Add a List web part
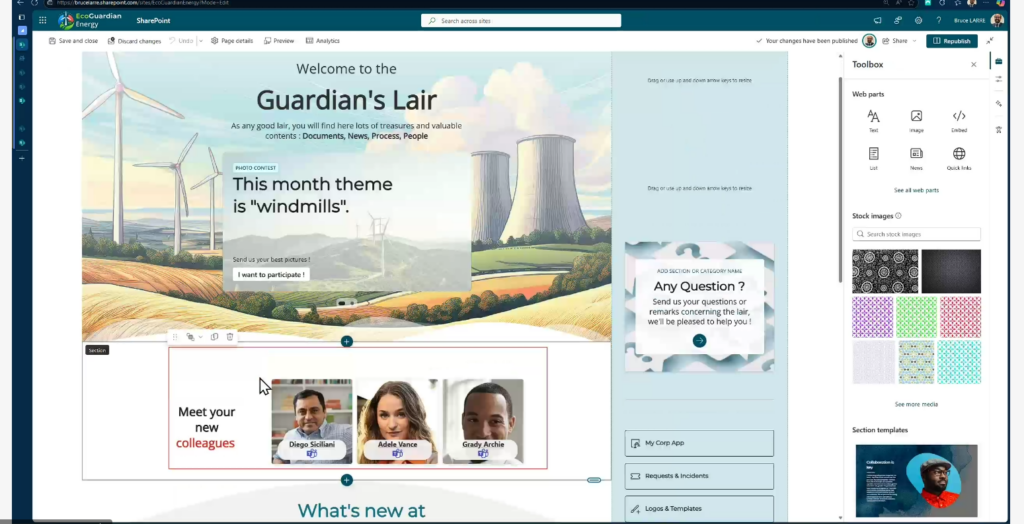1024x524 pixels. (x=873, y=159)
